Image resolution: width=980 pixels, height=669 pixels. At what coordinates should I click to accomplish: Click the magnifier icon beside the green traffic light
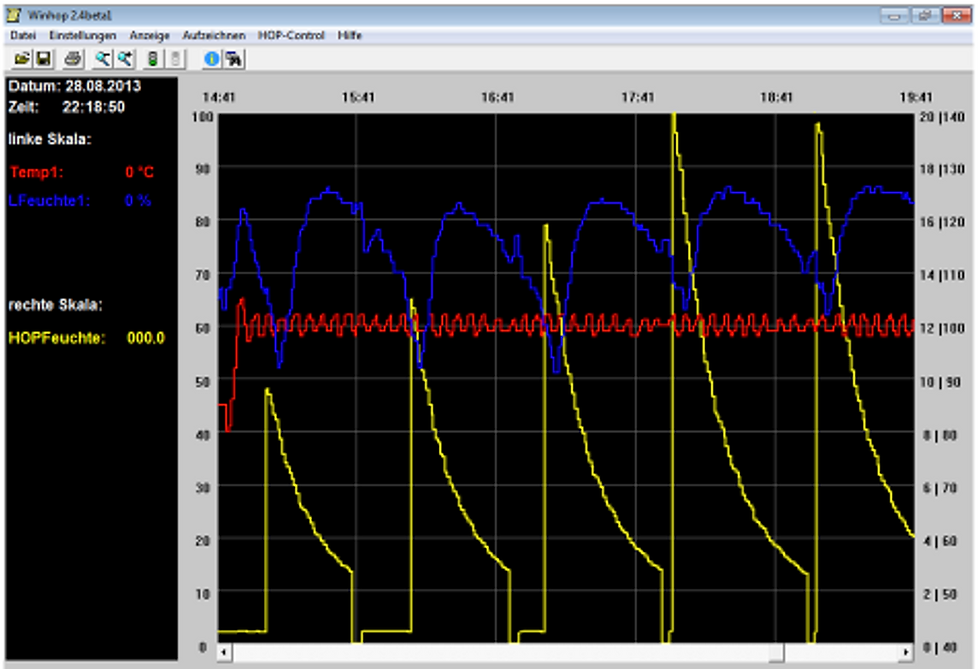[x=125, y=59]
